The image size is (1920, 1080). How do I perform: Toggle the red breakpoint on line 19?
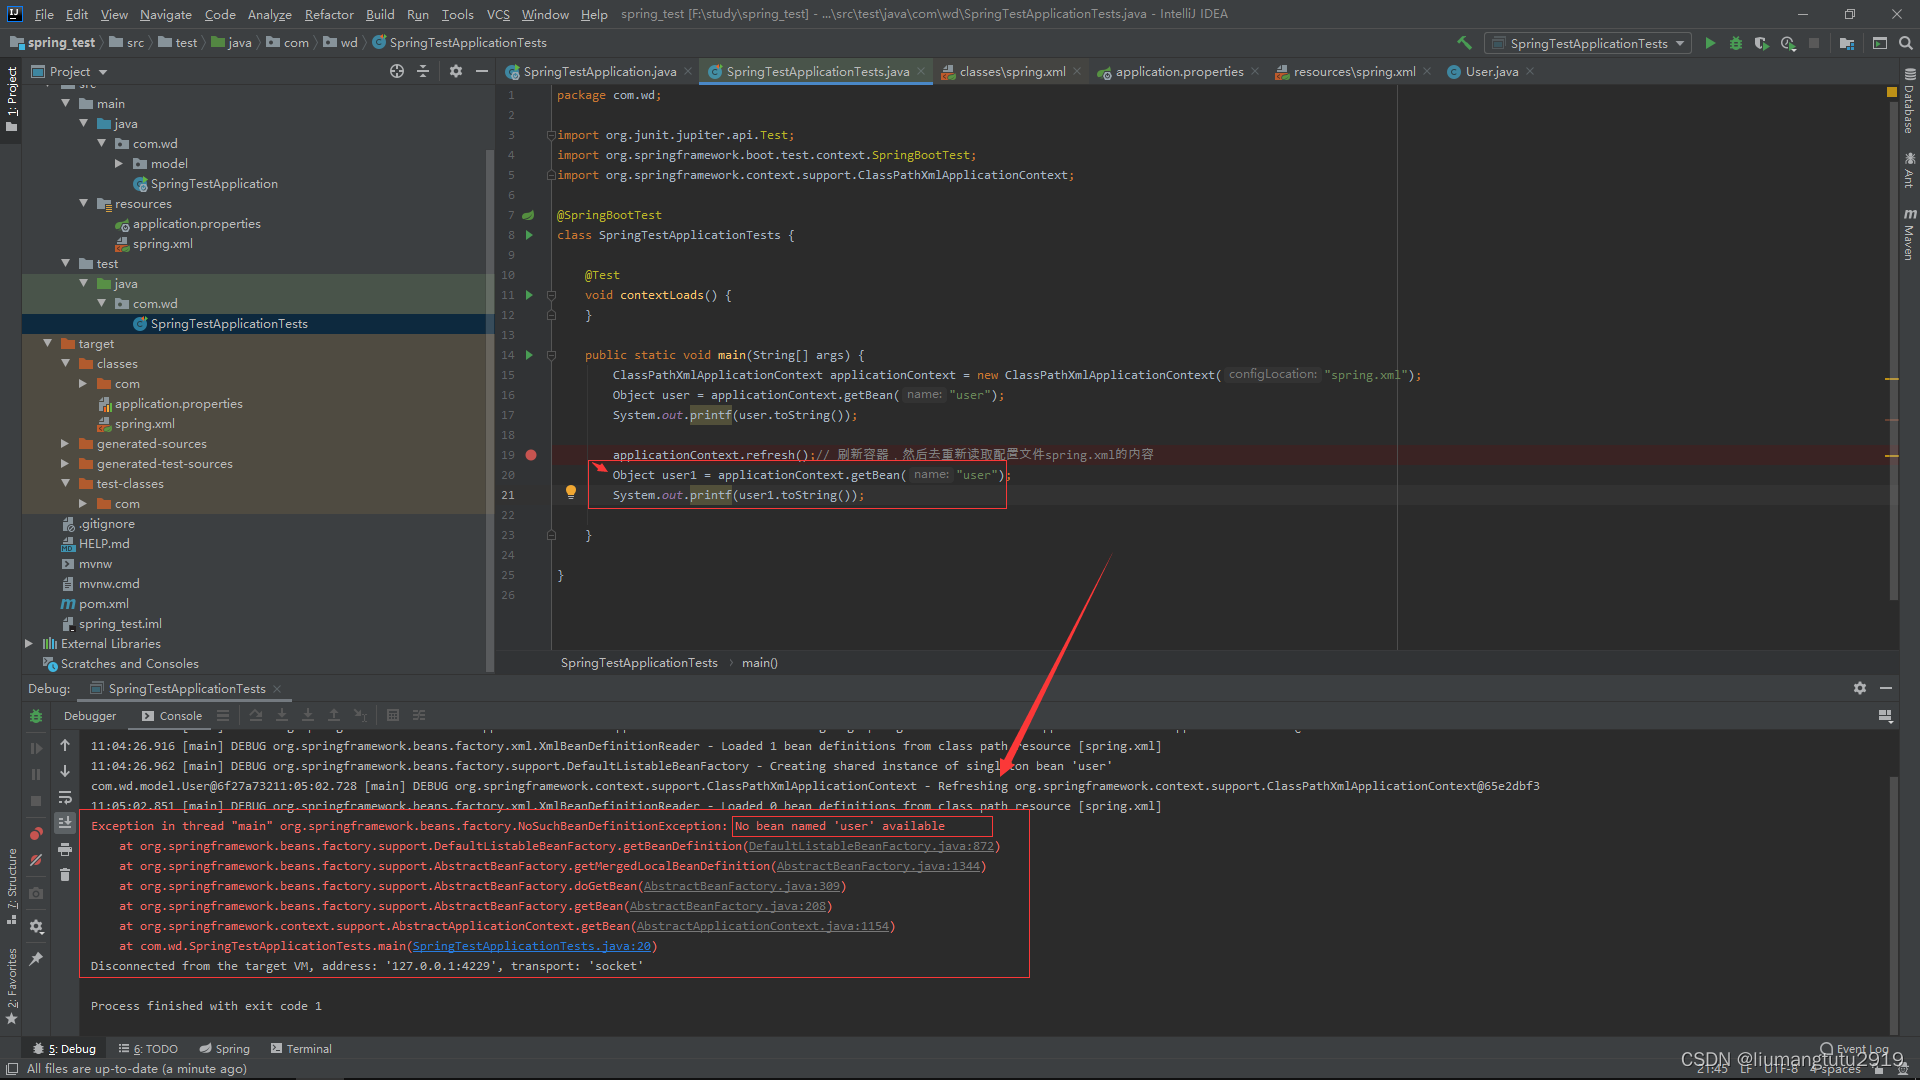pyautogui.click(x=530, y=454)
